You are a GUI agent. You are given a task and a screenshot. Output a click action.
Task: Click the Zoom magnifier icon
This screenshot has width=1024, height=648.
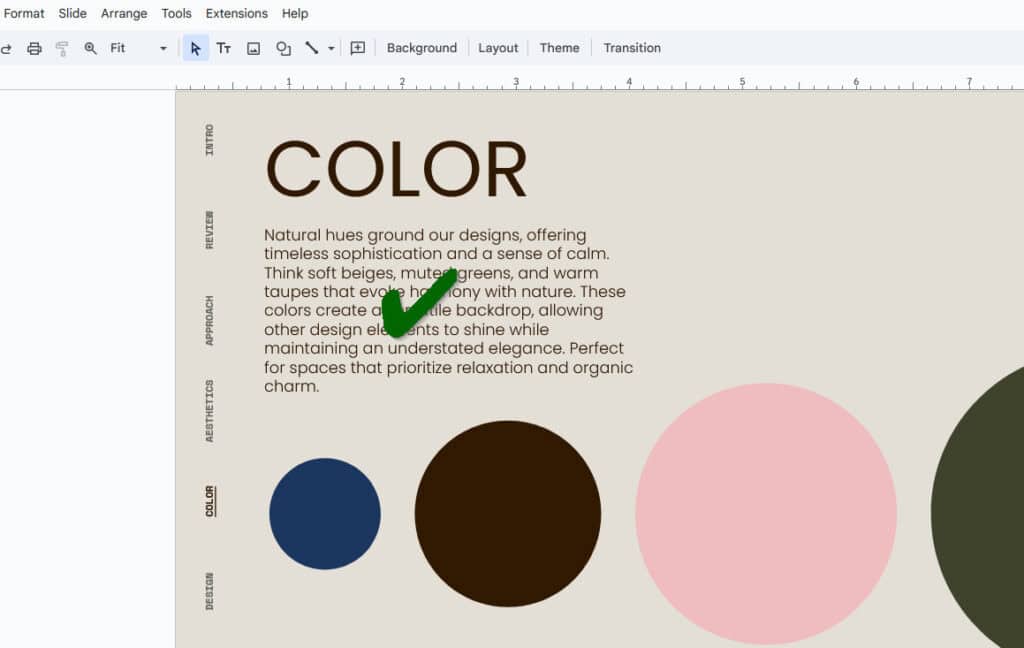coord(90,48)
